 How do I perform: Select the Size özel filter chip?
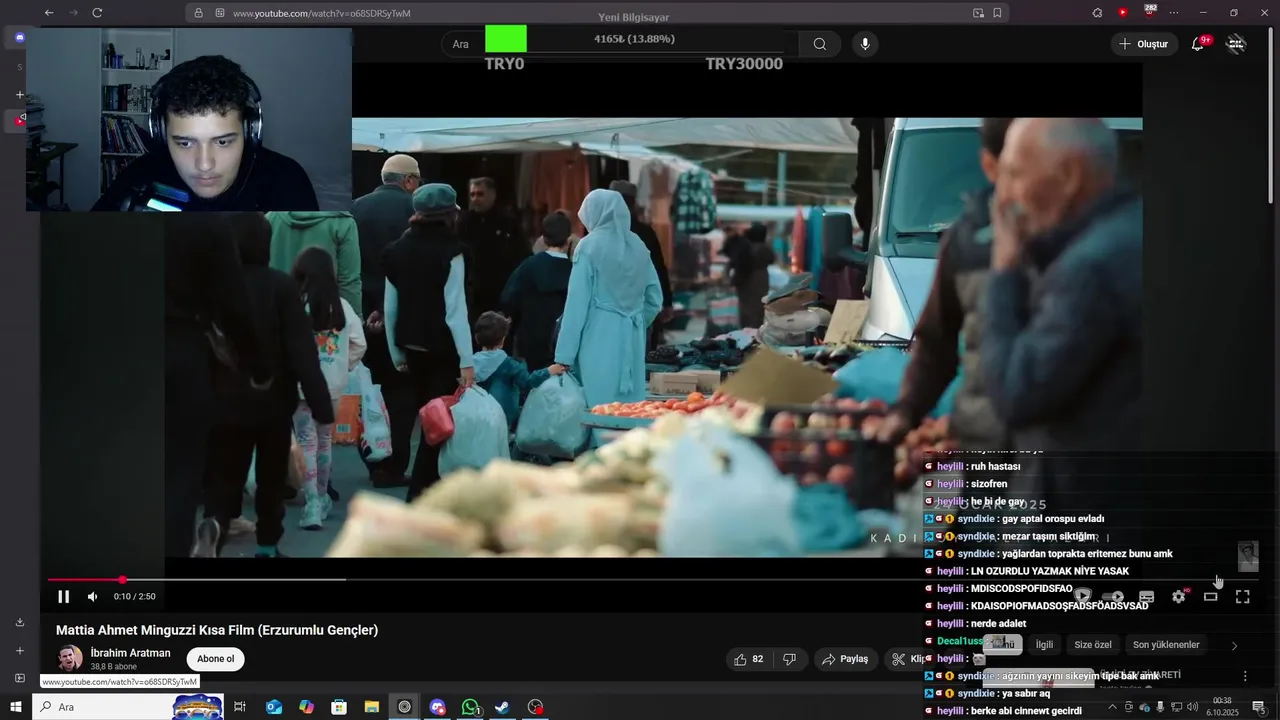[1093, 645]
